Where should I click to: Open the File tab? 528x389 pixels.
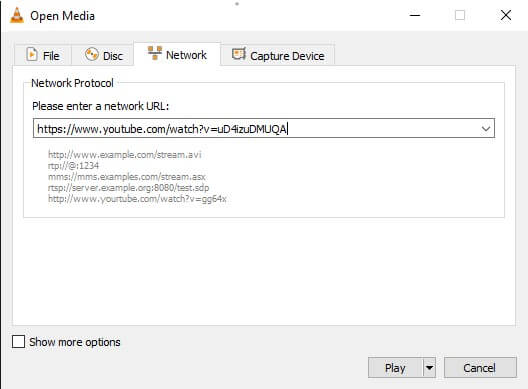click(x=43, y=55)
